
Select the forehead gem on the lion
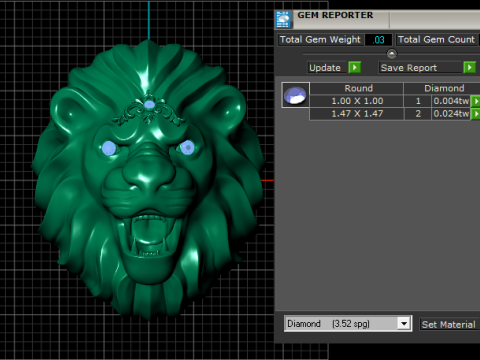click(149, 105)
